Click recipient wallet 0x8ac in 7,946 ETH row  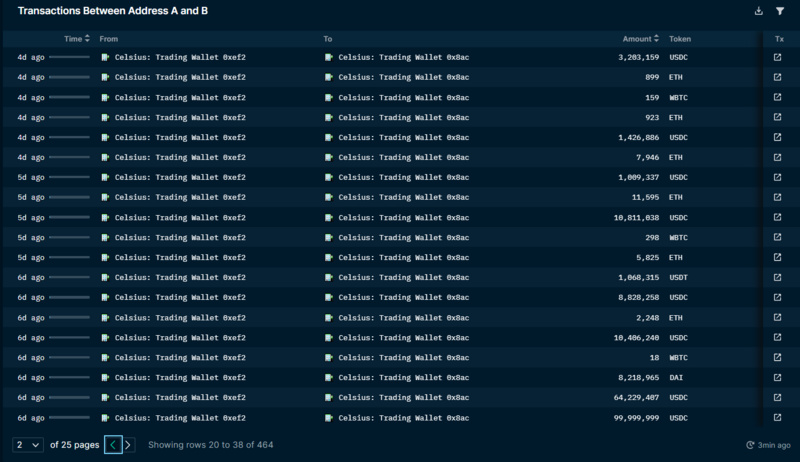click(x=403, y=157)
